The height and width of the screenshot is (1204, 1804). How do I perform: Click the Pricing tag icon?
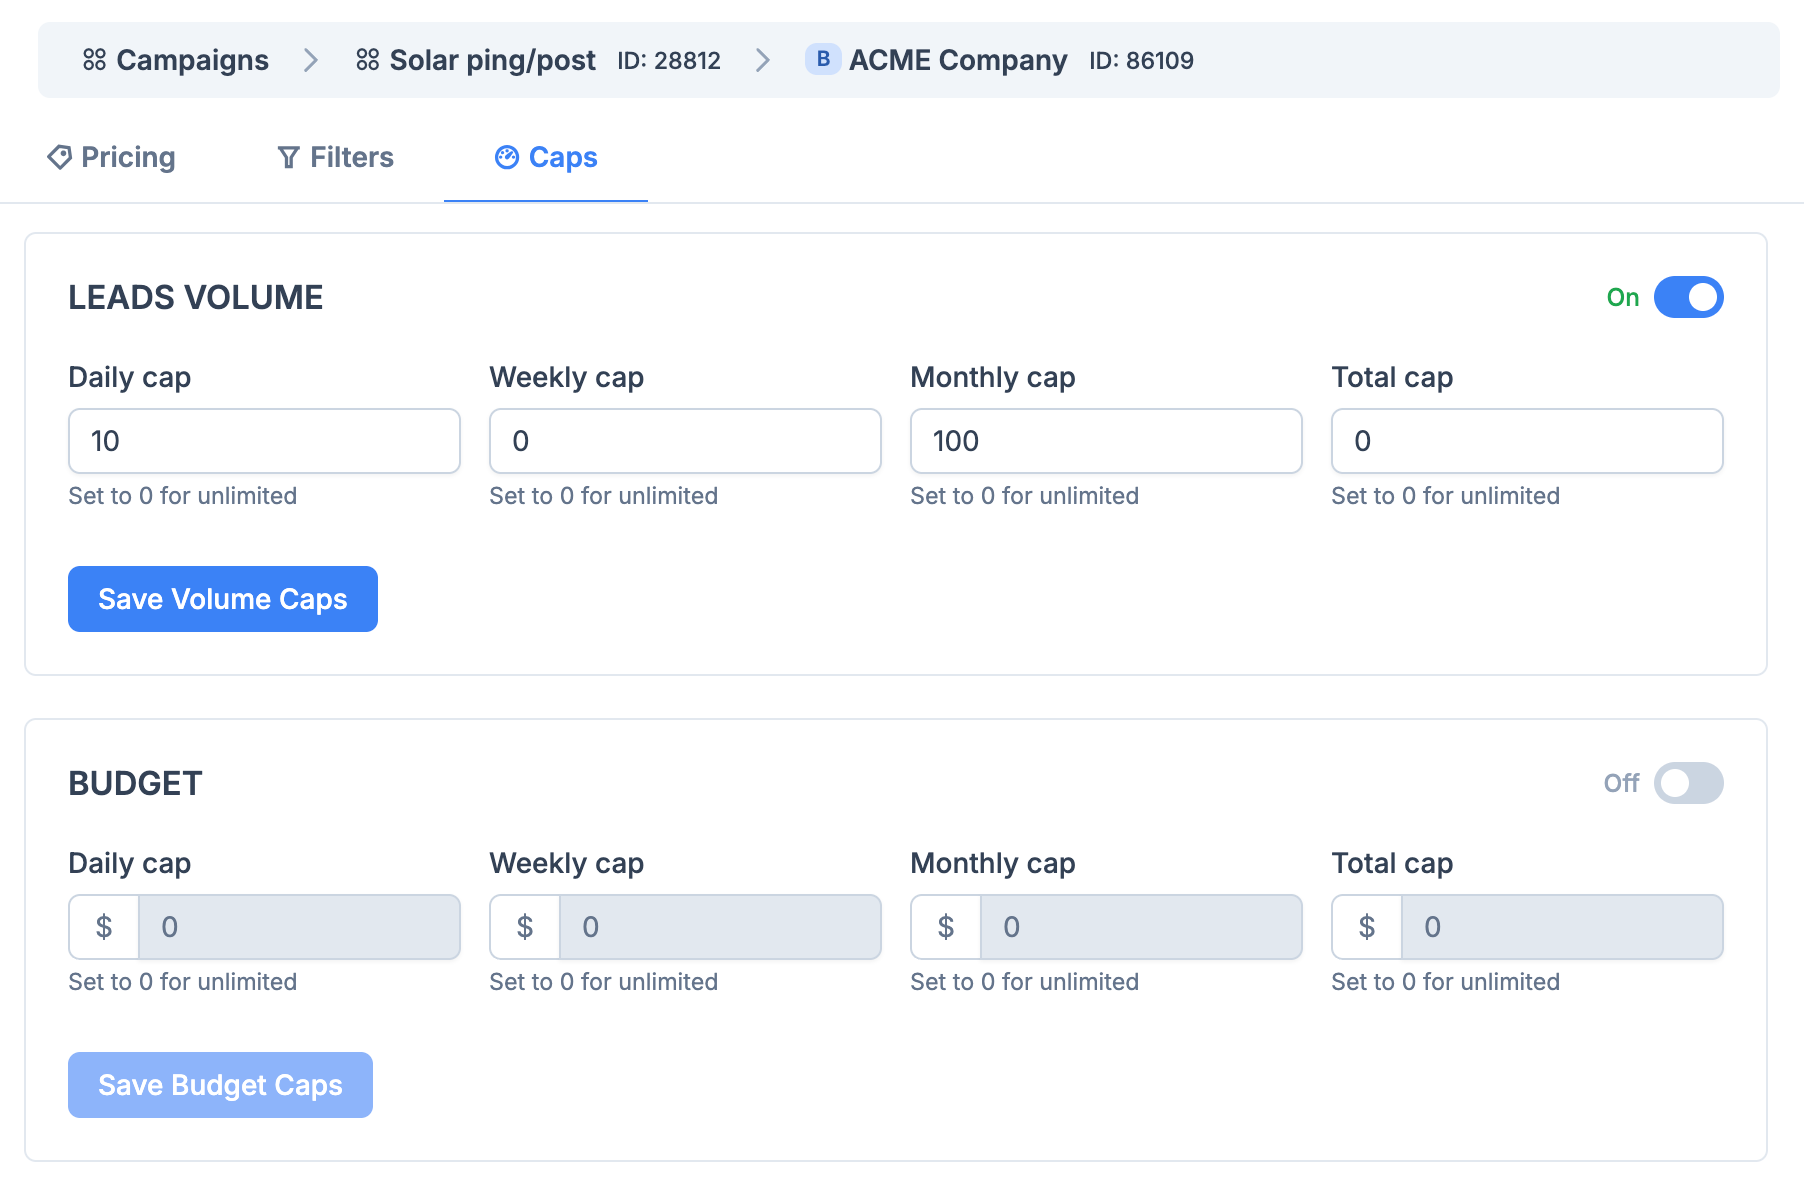(x=59, y=157)
